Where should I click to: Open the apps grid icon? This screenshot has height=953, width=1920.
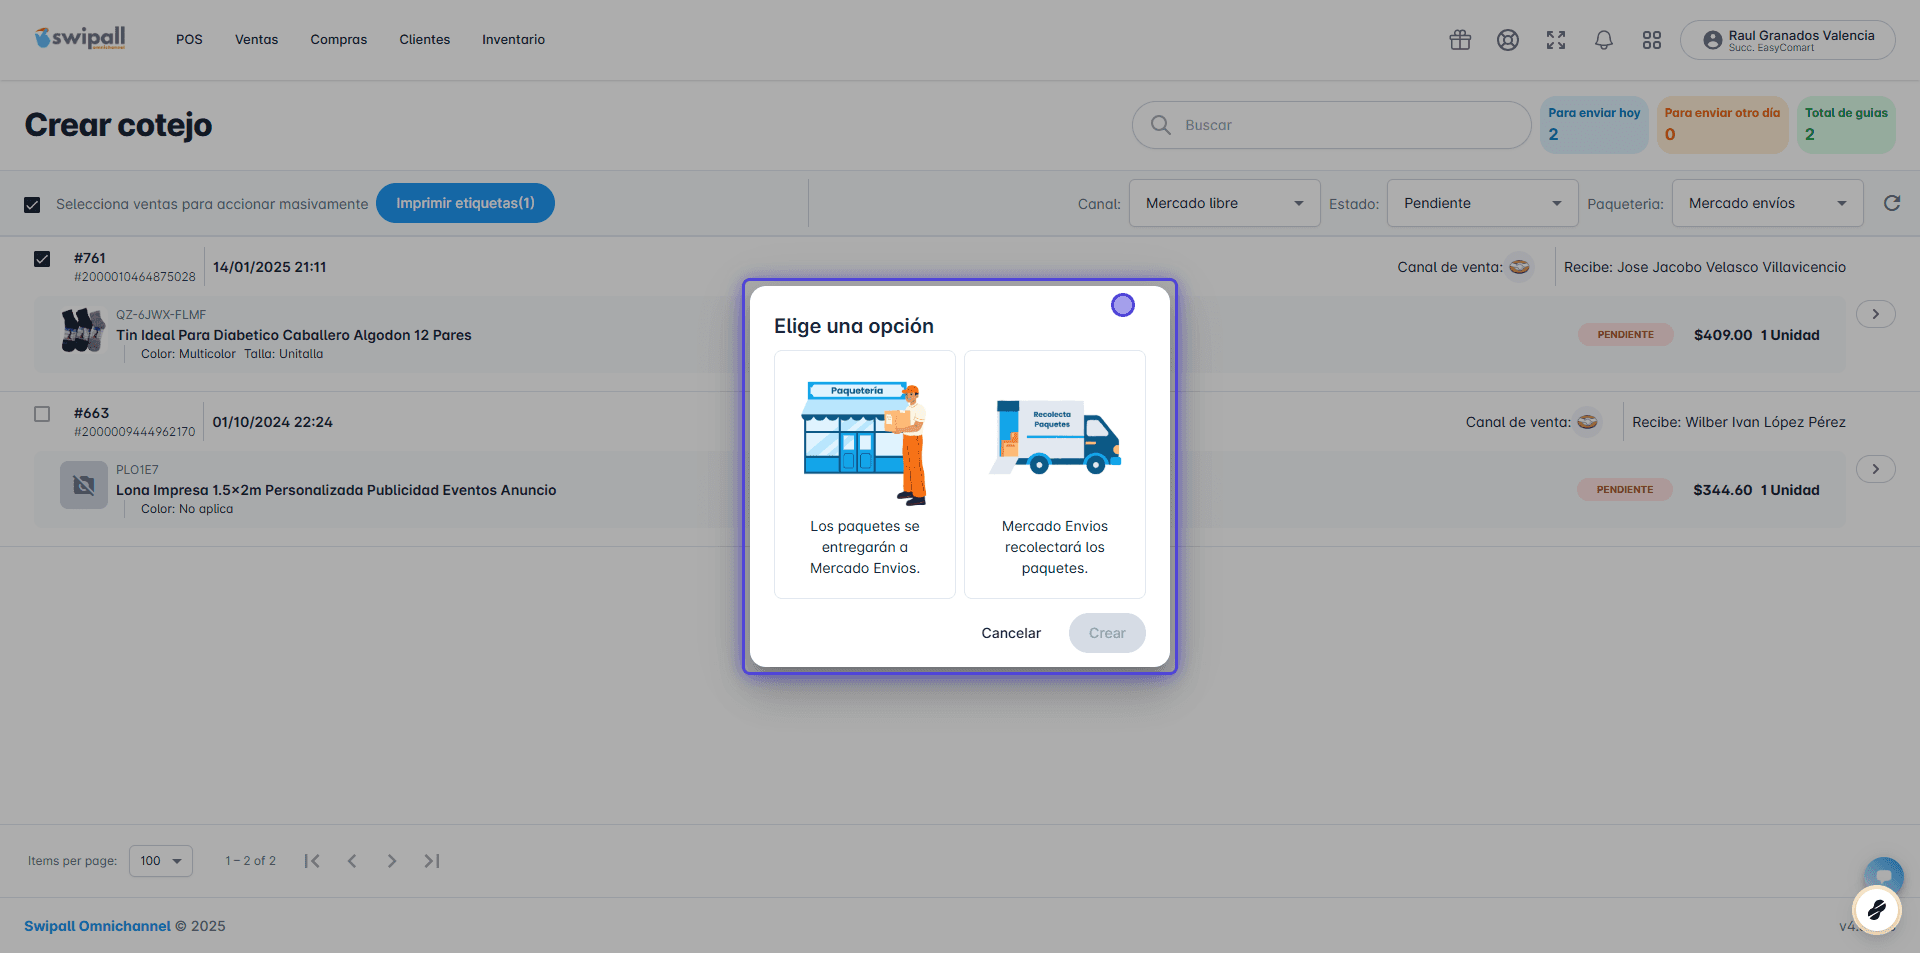(x=1652, y=40)
